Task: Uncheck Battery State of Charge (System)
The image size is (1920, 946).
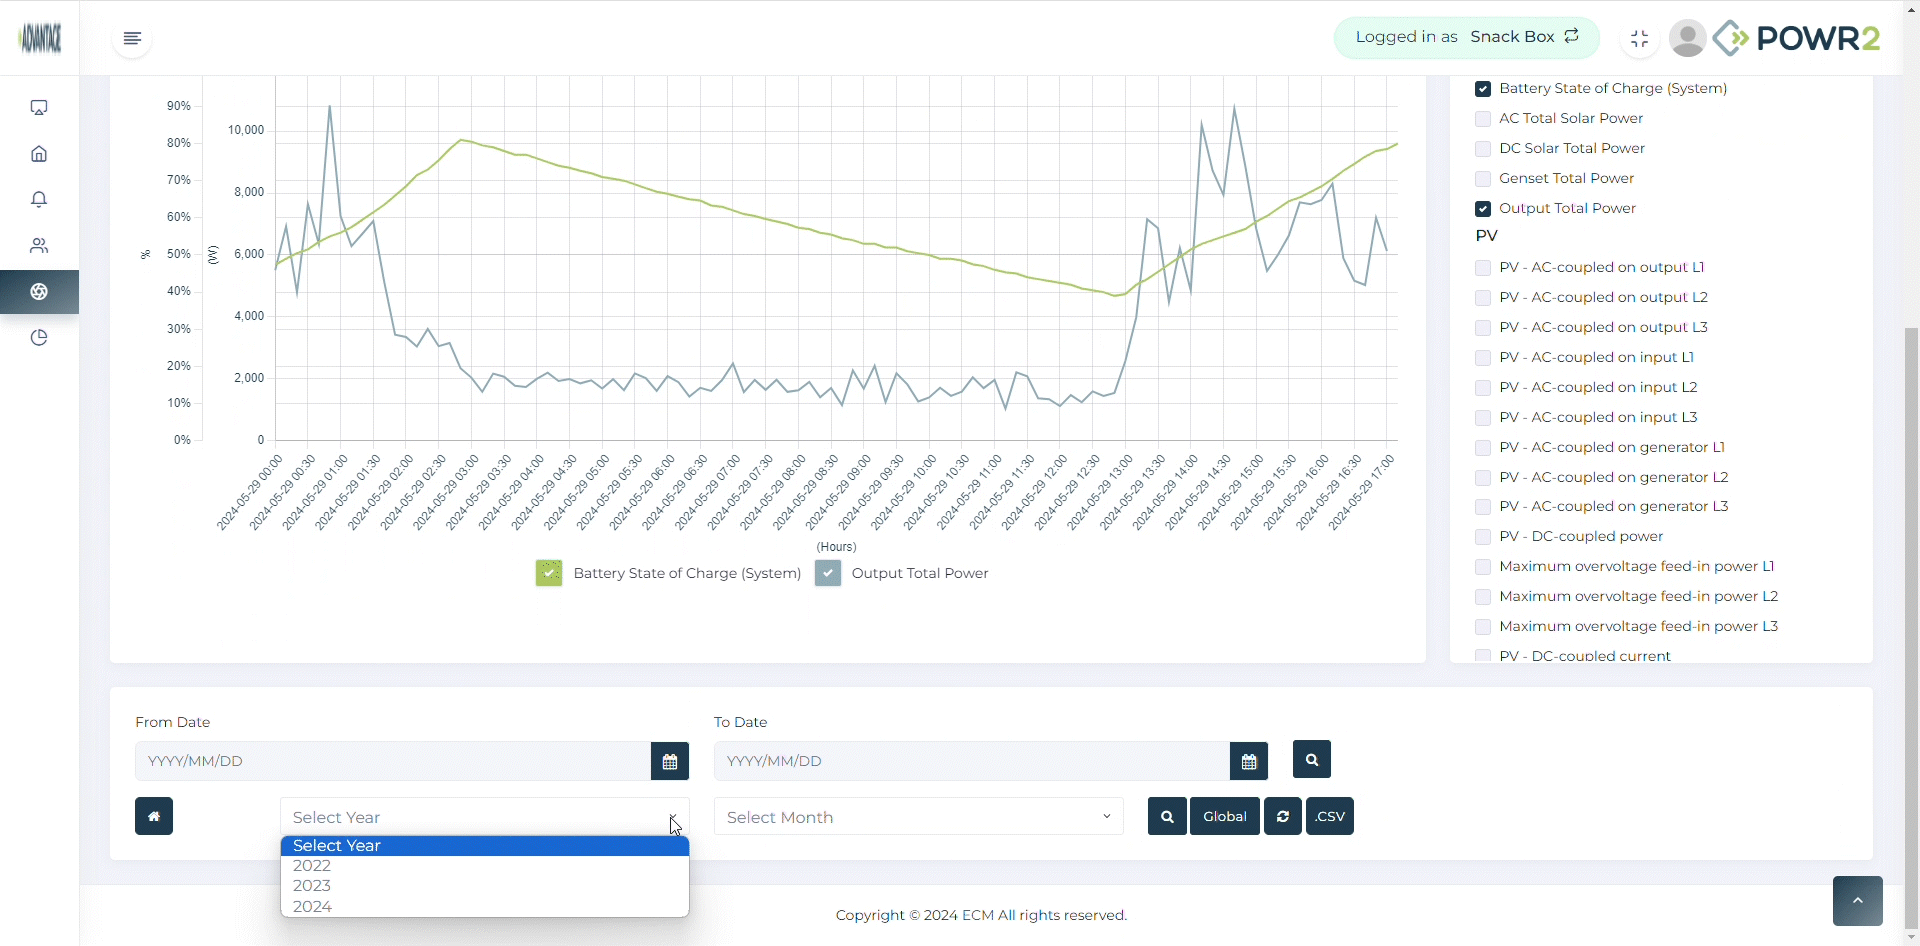Action: pyautogui.click(x=1483, y=89)
